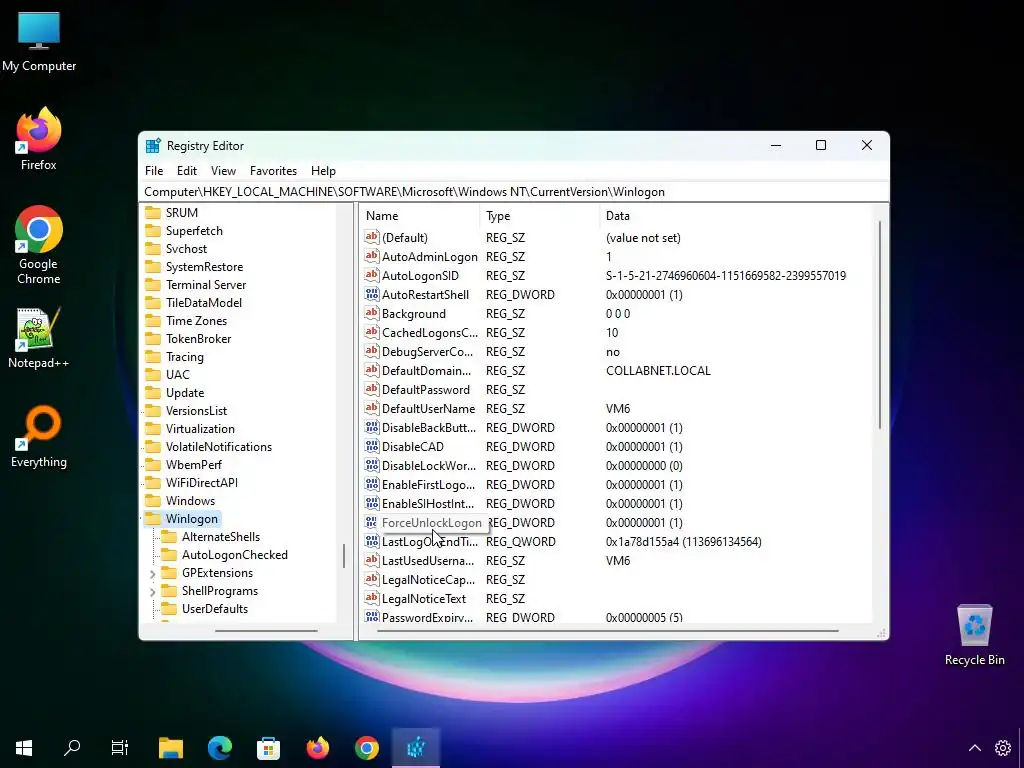Sort values by Data column header

pos(735,216)
